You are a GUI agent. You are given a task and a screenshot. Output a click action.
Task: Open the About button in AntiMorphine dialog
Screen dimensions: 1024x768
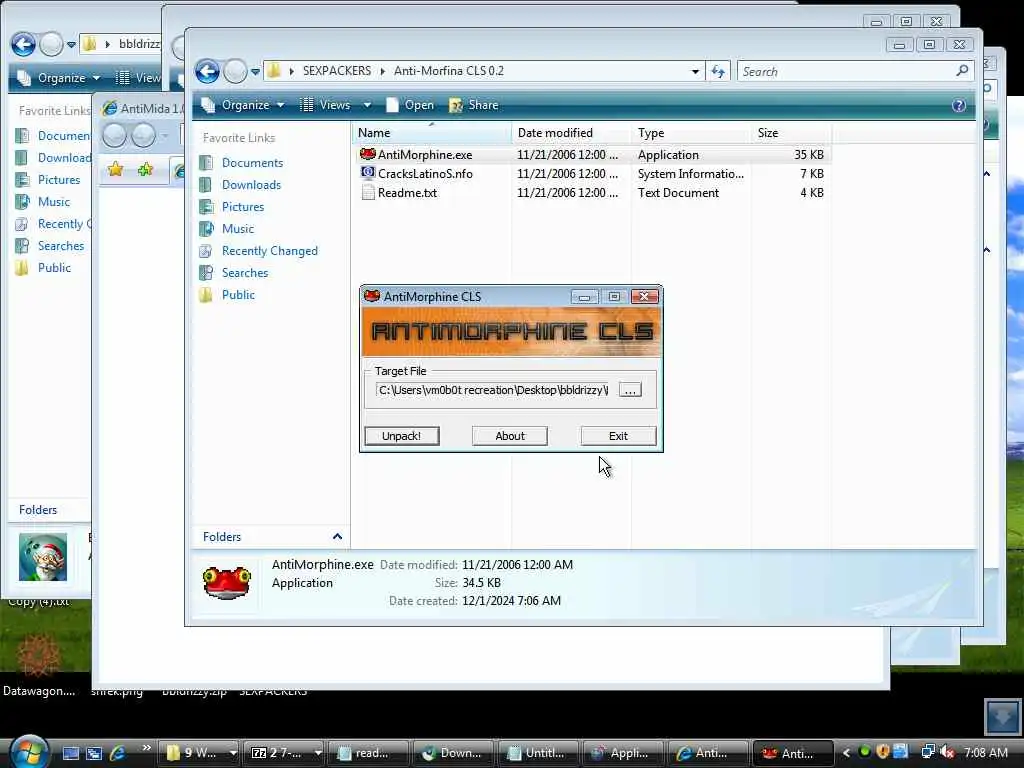click(509, 436)
